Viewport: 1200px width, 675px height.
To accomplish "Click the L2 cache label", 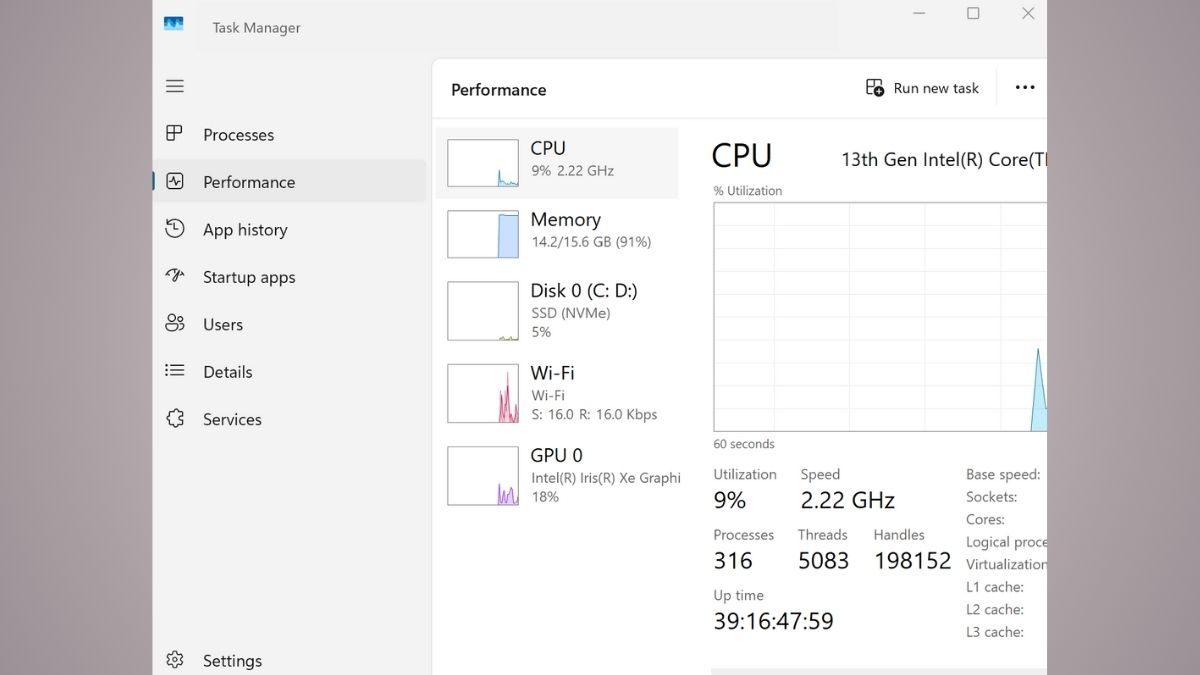I will pos(994,609).
